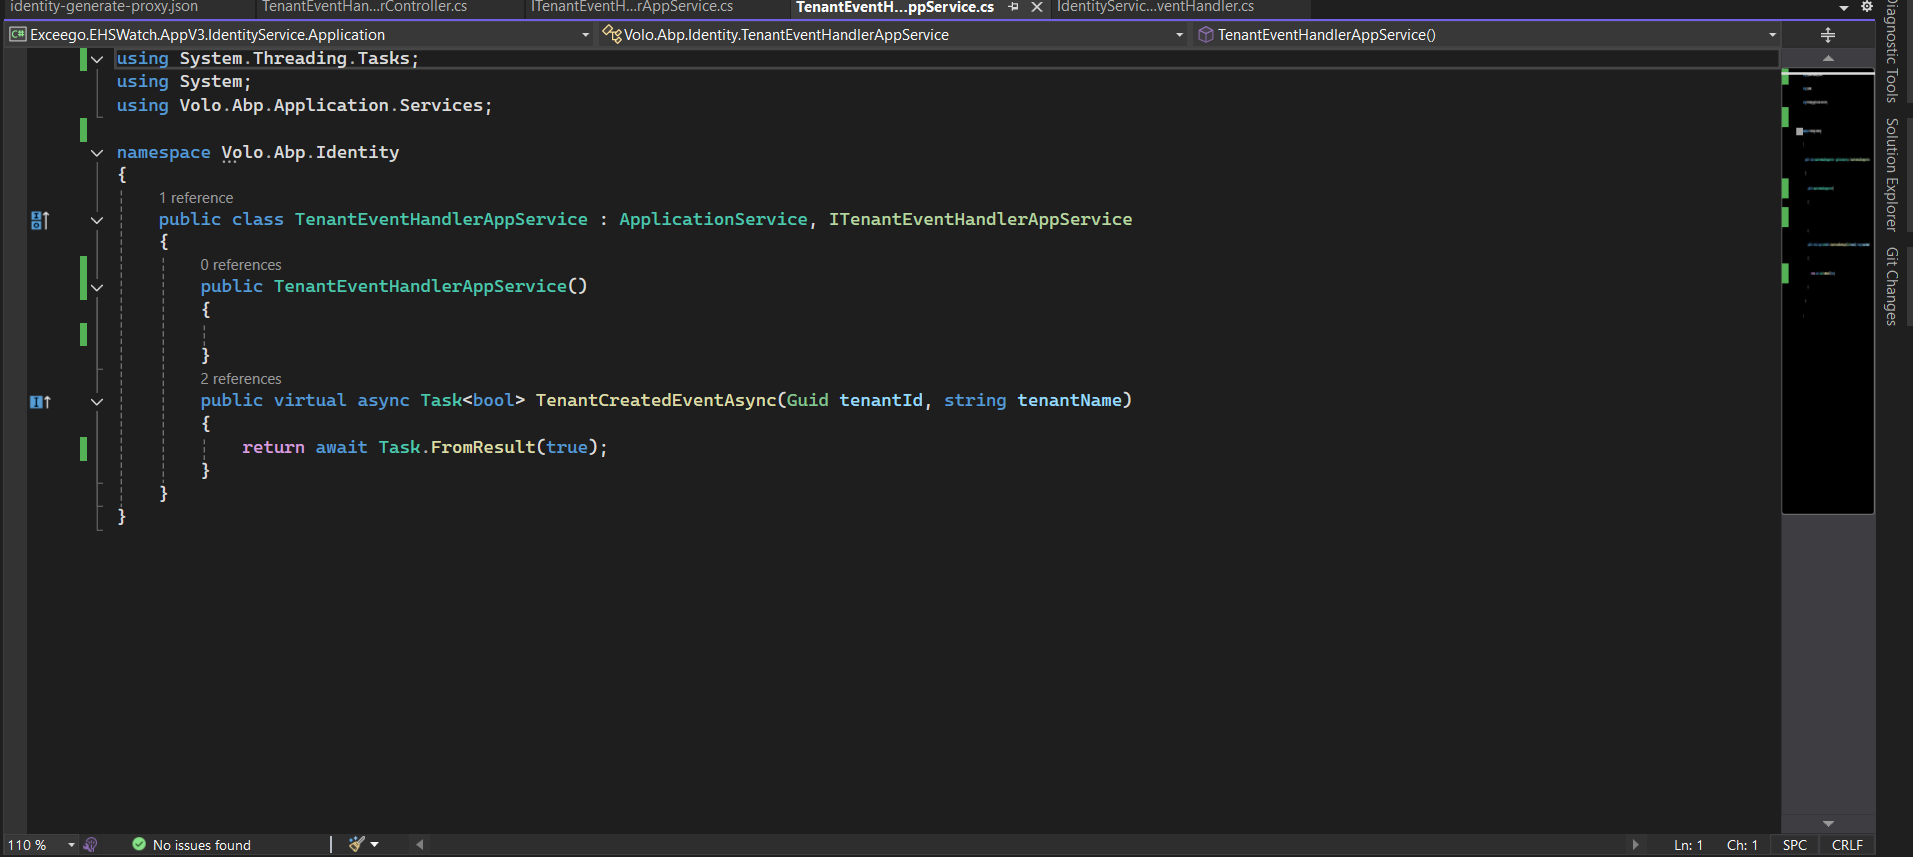Switch to TenantEventHan...rController.cs tab
Viewport: 1913px width, 857px height.
364,7
